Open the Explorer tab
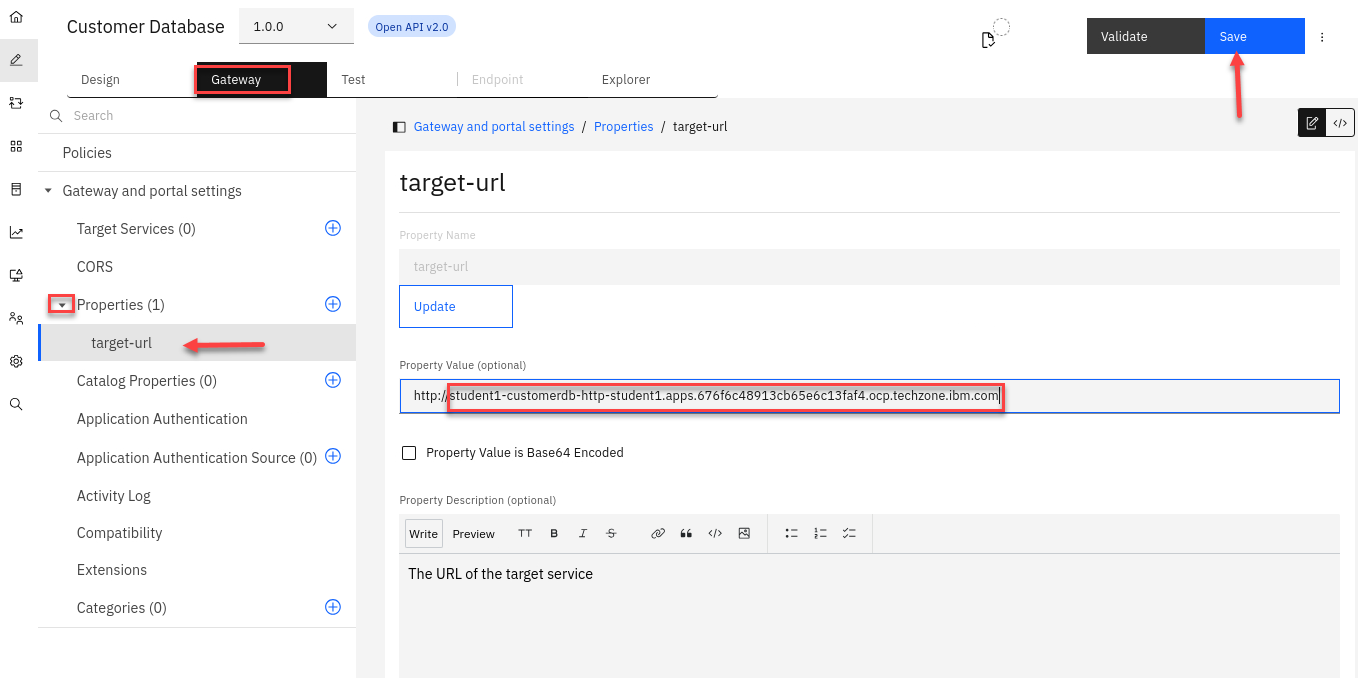 click(626, 80)
